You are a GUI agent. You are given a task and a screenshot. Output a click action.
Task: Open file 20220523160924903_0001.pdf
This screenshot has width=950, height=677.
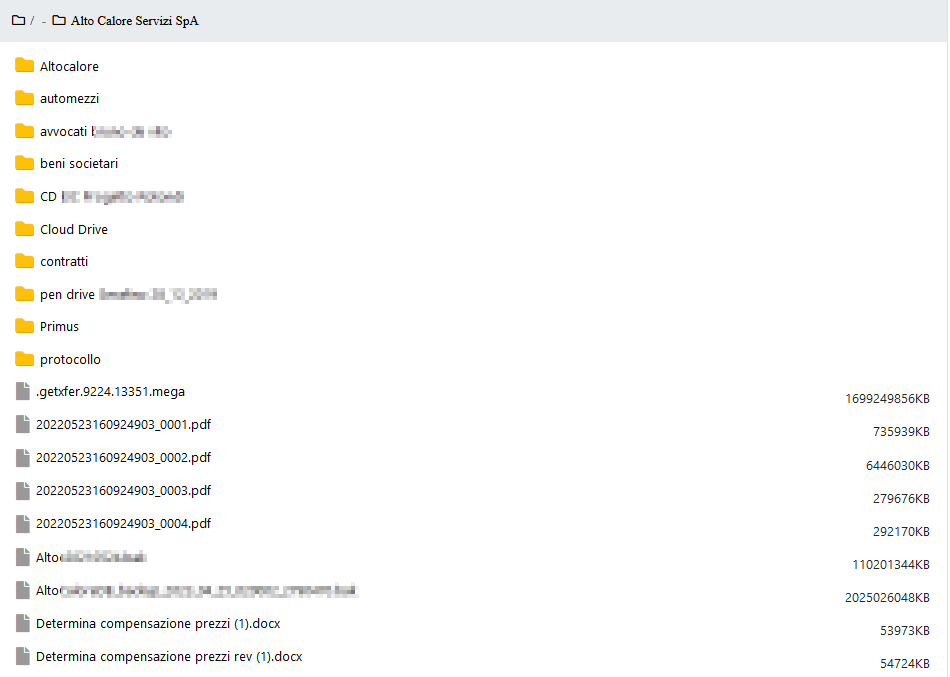[123, 425]
